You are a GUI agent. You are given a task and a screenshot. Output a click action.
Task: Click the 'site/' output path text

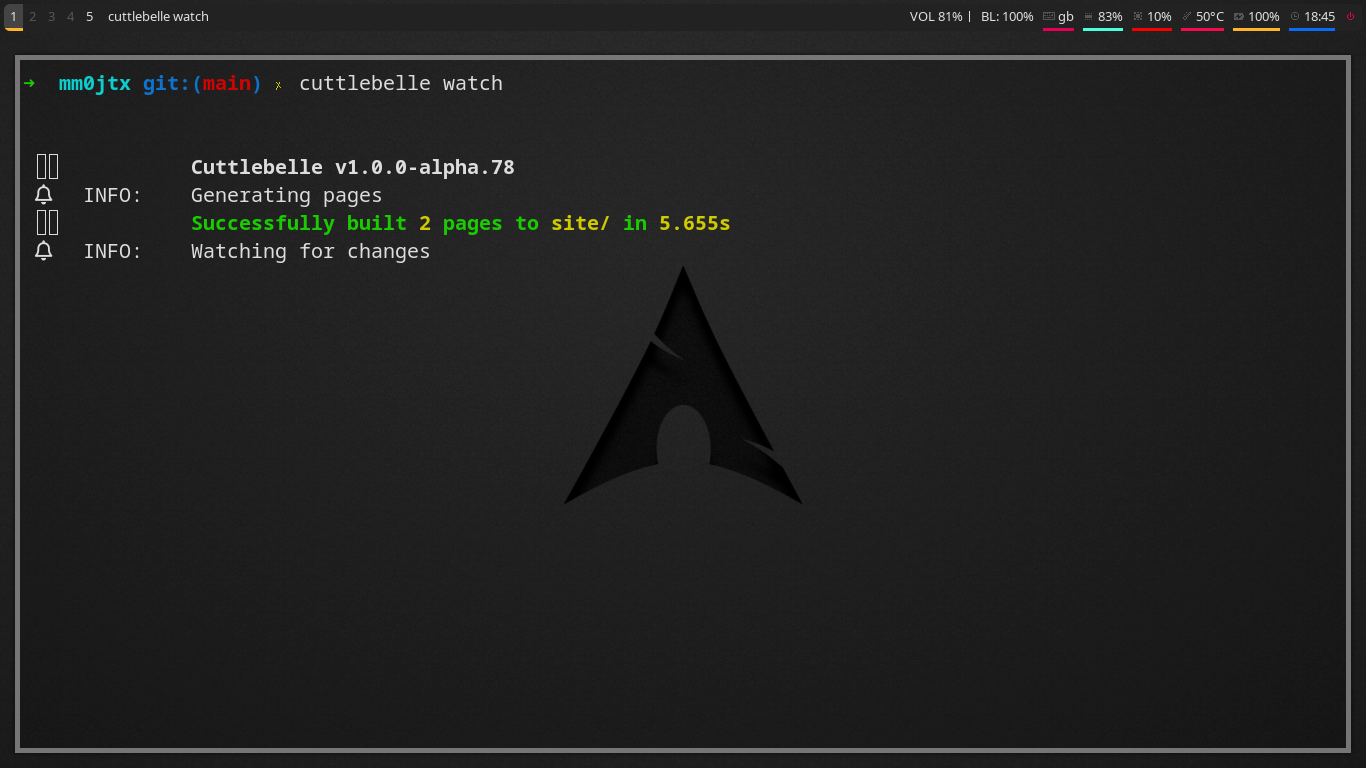click(581, 223)
